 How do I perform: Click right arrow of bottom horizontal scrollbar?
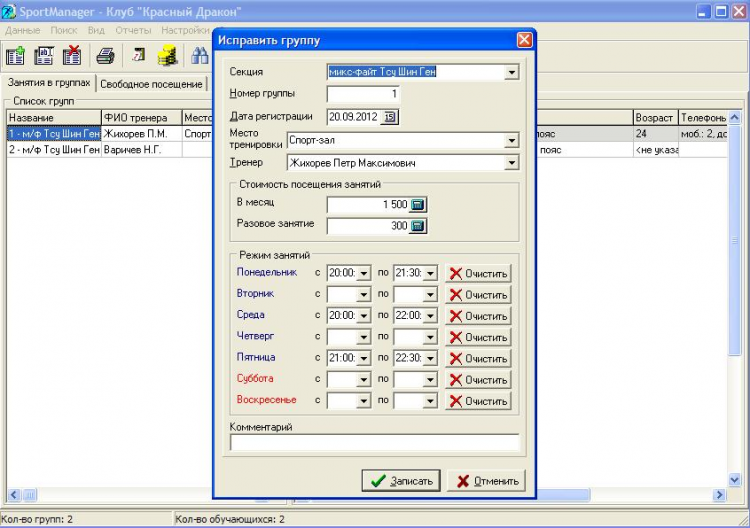(719, 495)
